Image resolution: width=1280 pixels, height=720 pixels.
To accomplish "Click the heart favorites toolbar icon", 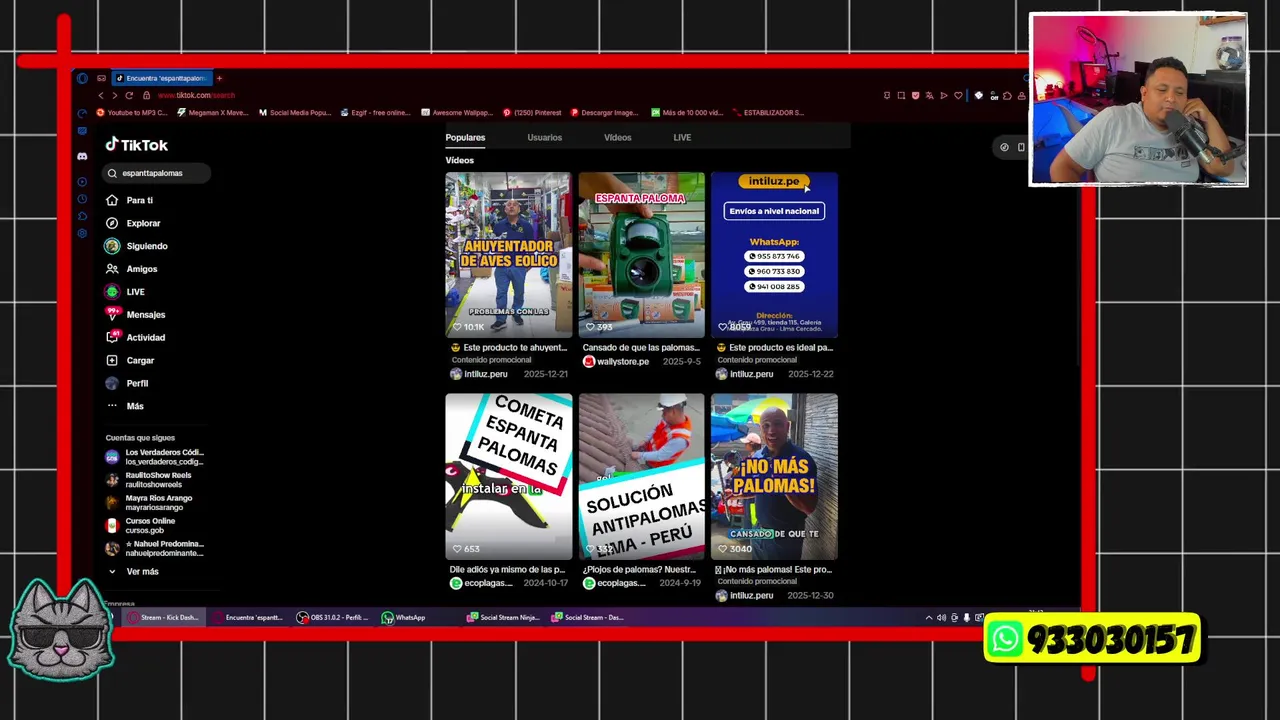I will (958, 95).
